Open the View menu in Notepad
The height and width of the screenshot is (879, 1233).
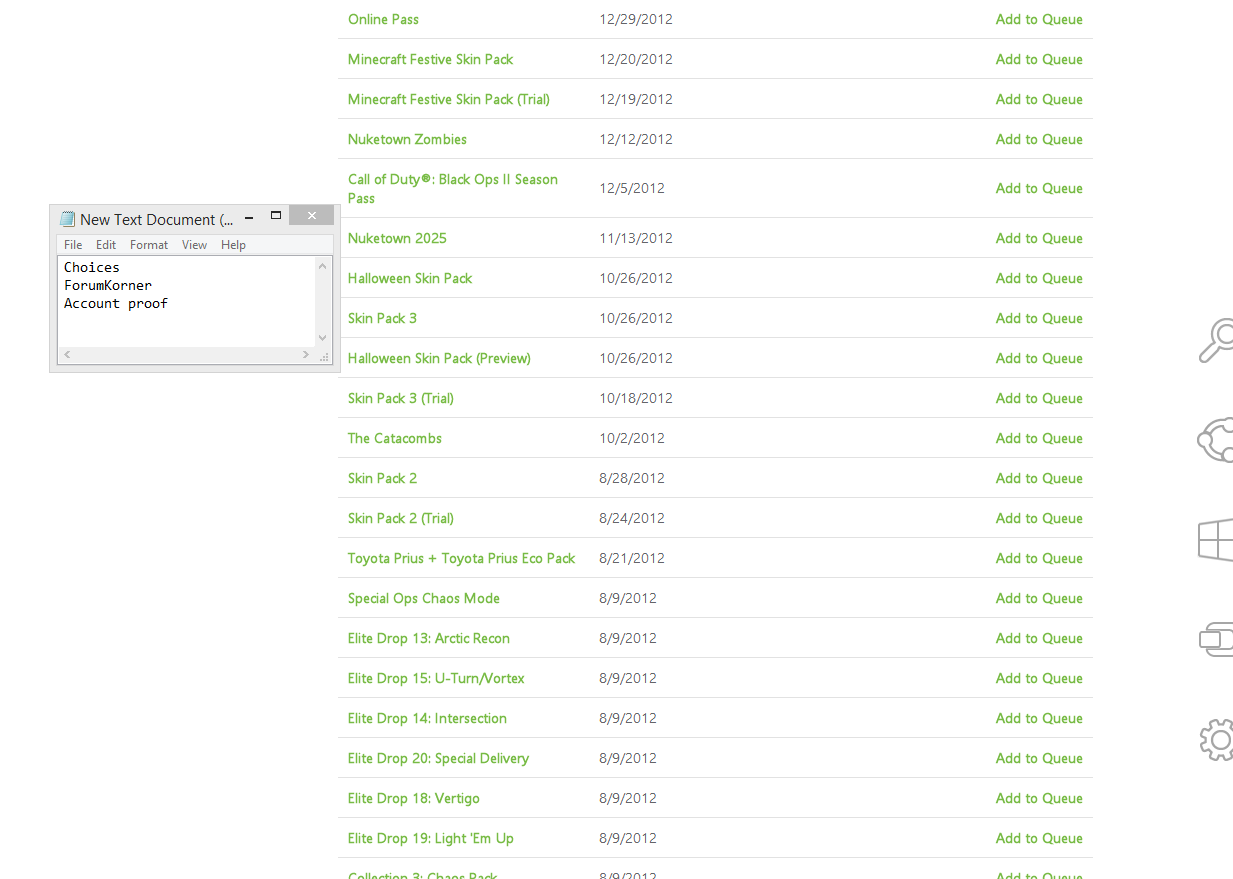coord(194,245)
